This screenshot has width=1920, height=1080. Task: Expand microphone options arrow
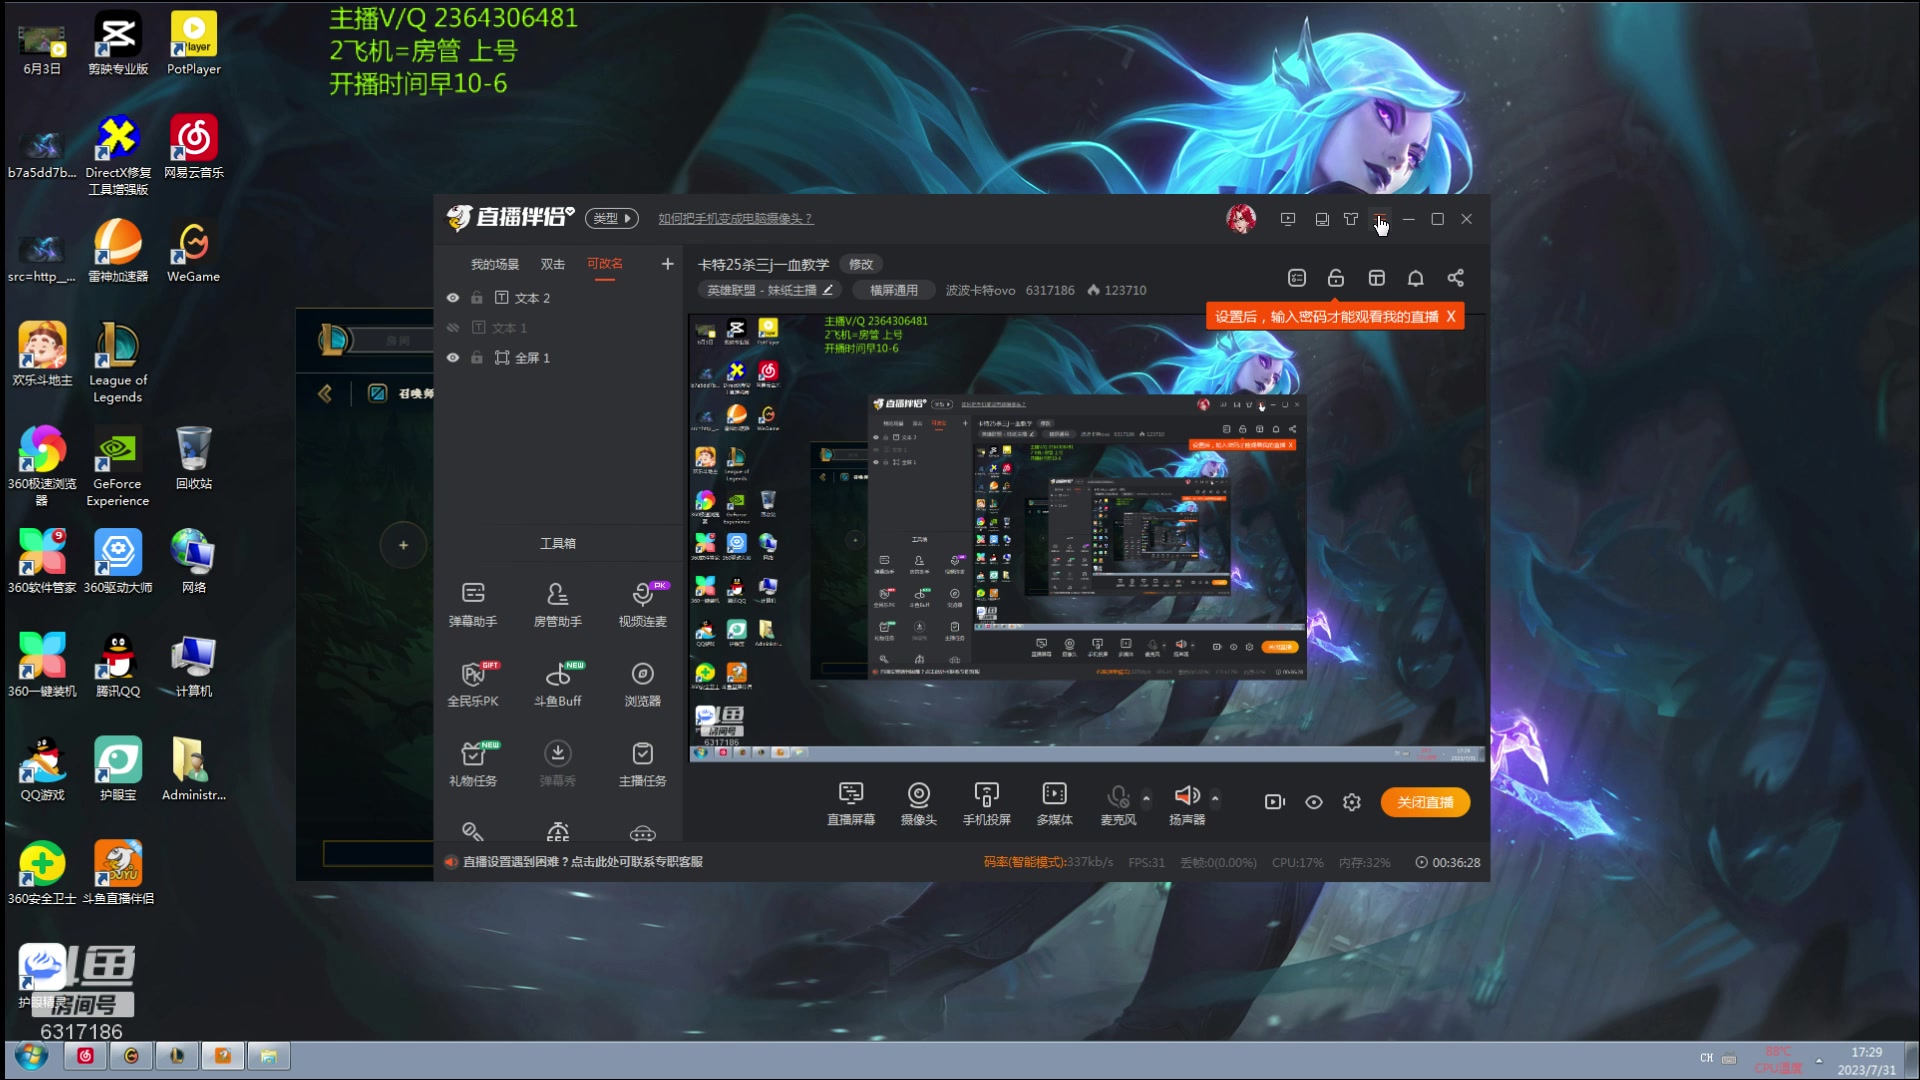coord(1146,798)
